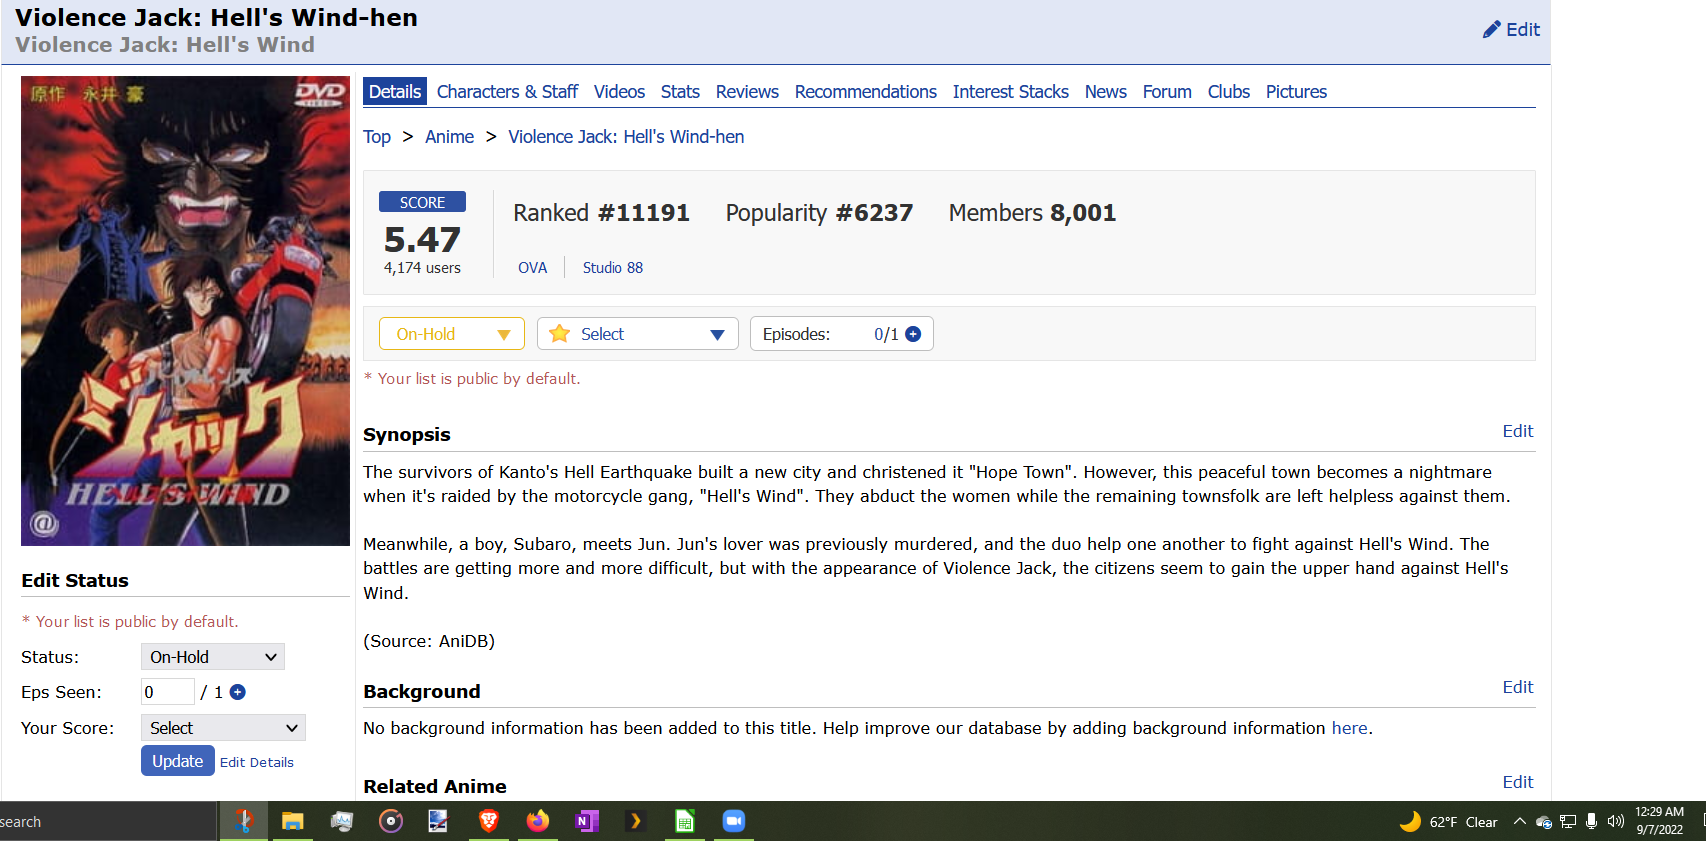Open the Recommendations tab
This screenshot has width=1706, height=841.
[x=866, y=92]
